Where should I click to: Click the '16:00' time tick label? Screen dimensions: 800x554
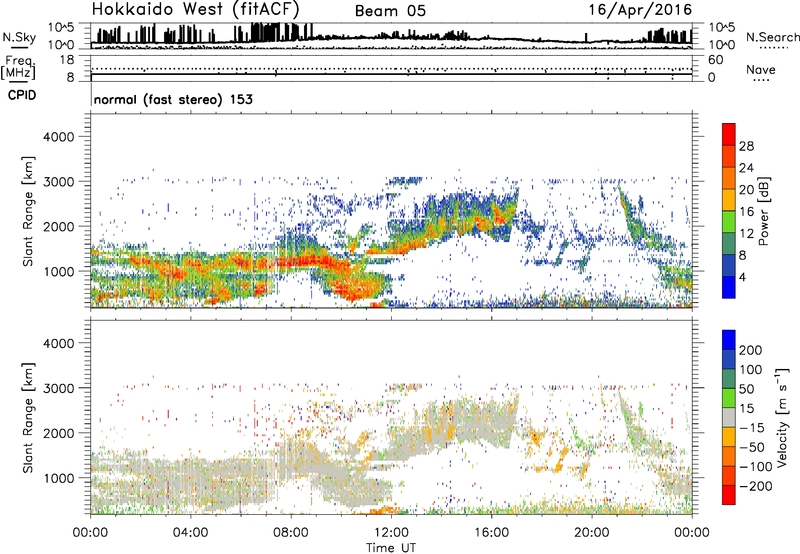[x=491, y=533]
